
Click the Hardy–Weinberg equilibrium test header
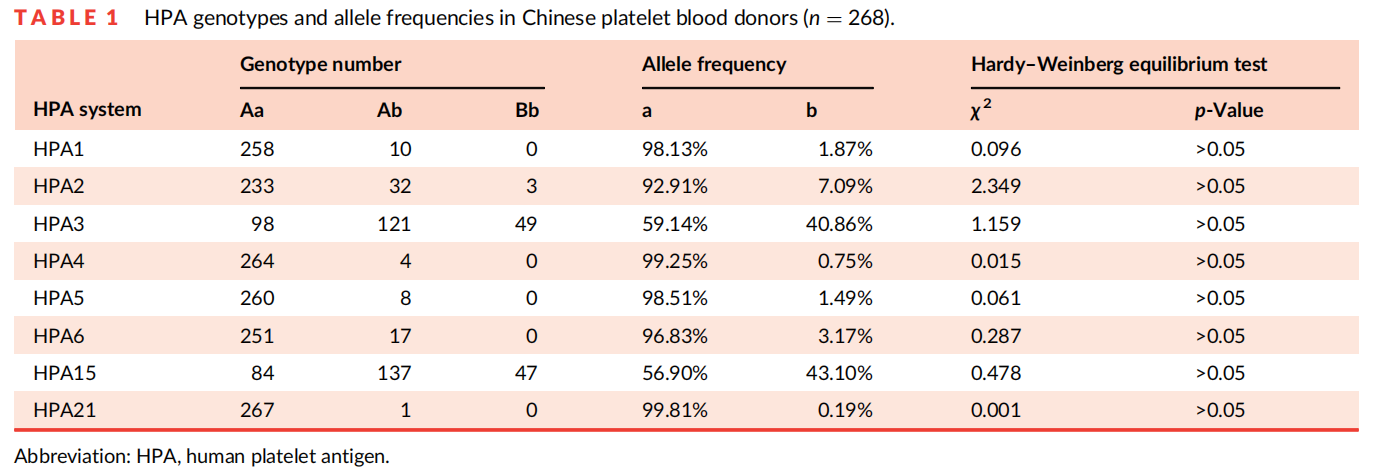(x=1119, y=64)
